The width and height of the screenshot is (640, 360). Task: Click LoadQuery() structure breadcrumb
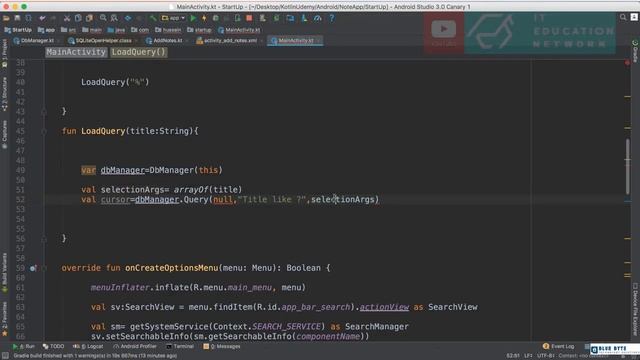click(139, 52)
